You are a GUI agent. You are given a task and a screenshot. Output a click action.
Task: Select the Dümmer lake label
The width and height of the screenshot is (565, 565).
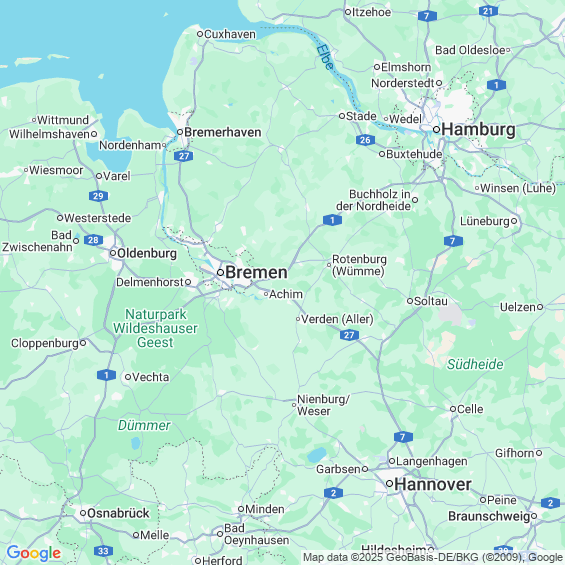pyautogui.click(x=144, y=426)
